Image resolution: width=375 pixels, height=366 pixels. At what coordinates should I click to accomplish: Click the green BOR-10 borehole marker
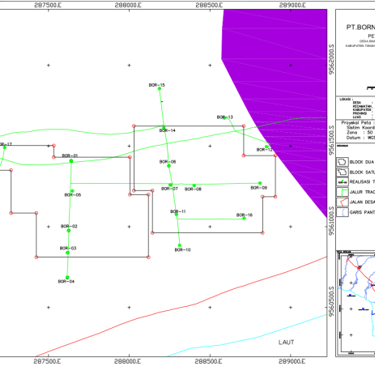(179, 245)
